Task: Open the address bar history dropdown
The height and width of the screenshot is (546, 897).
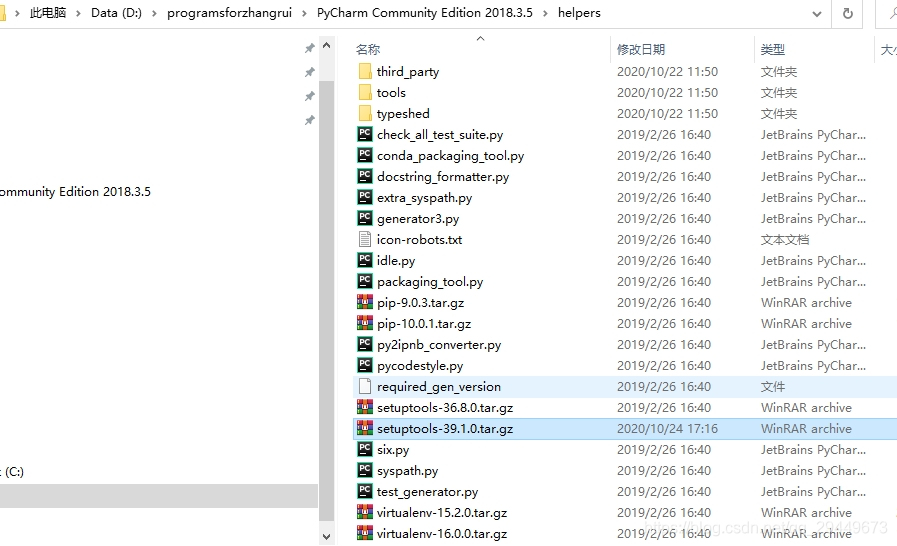Action: (817, 14)
